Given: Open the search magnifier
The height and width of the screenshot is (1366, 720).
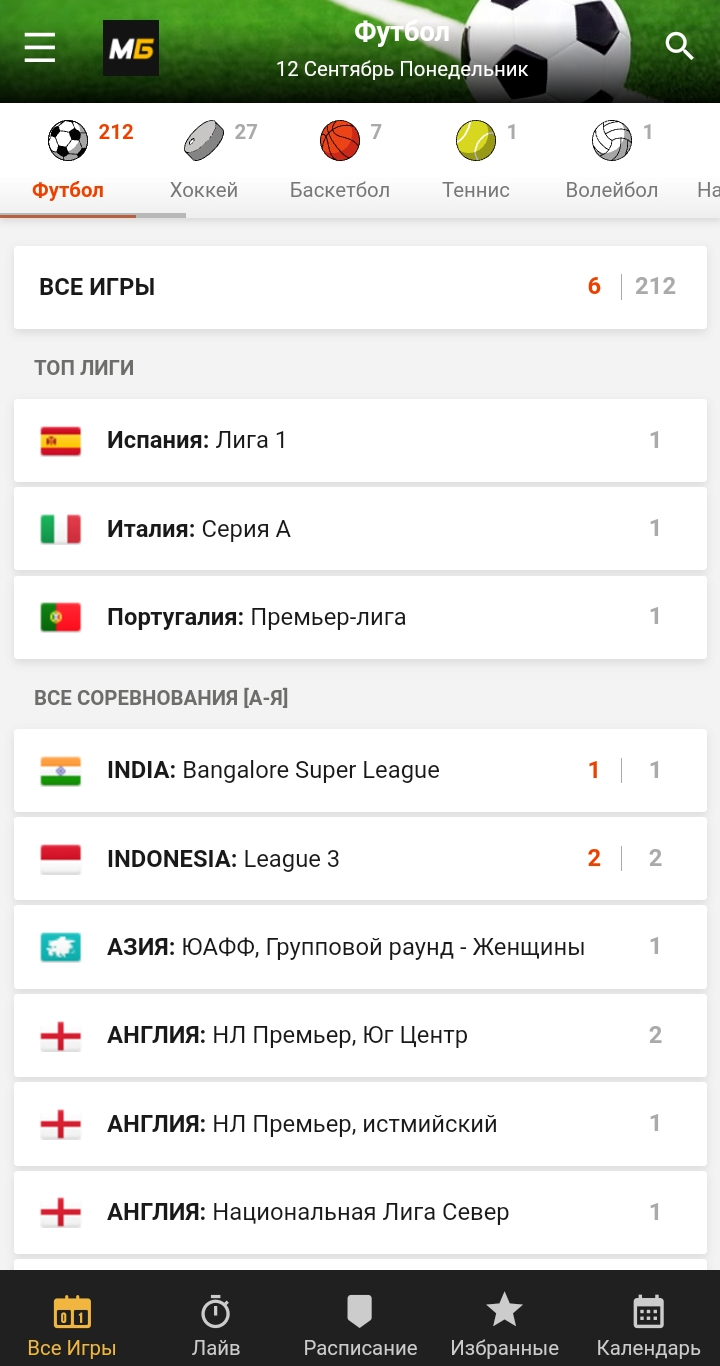Looking at the screenshot, I should pos(679,46).
